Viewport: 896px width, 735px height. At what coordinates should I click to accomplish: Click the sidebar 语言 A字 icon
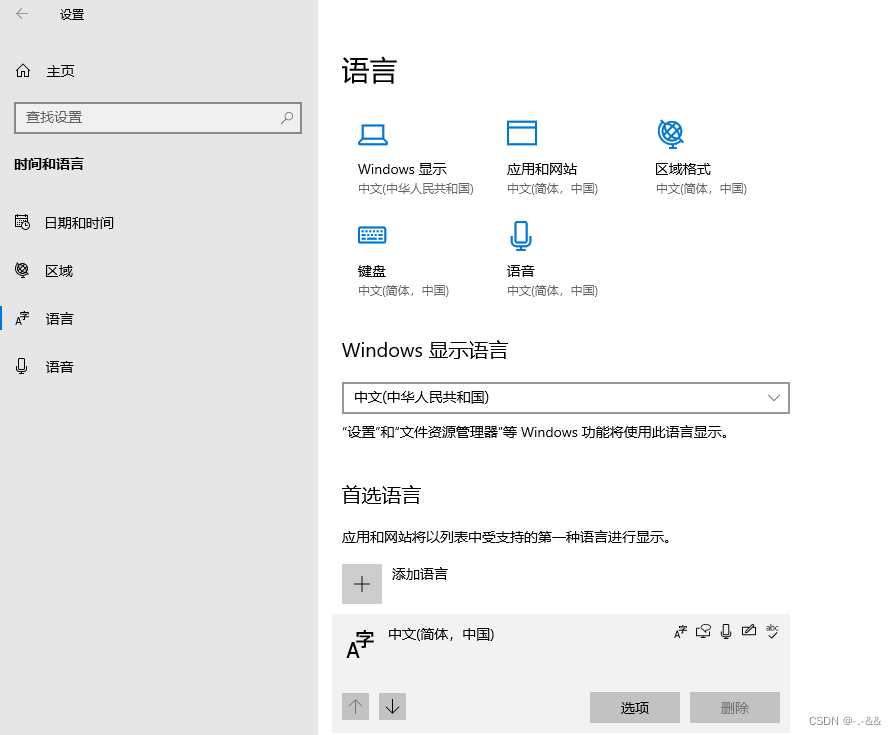point(22,318)
